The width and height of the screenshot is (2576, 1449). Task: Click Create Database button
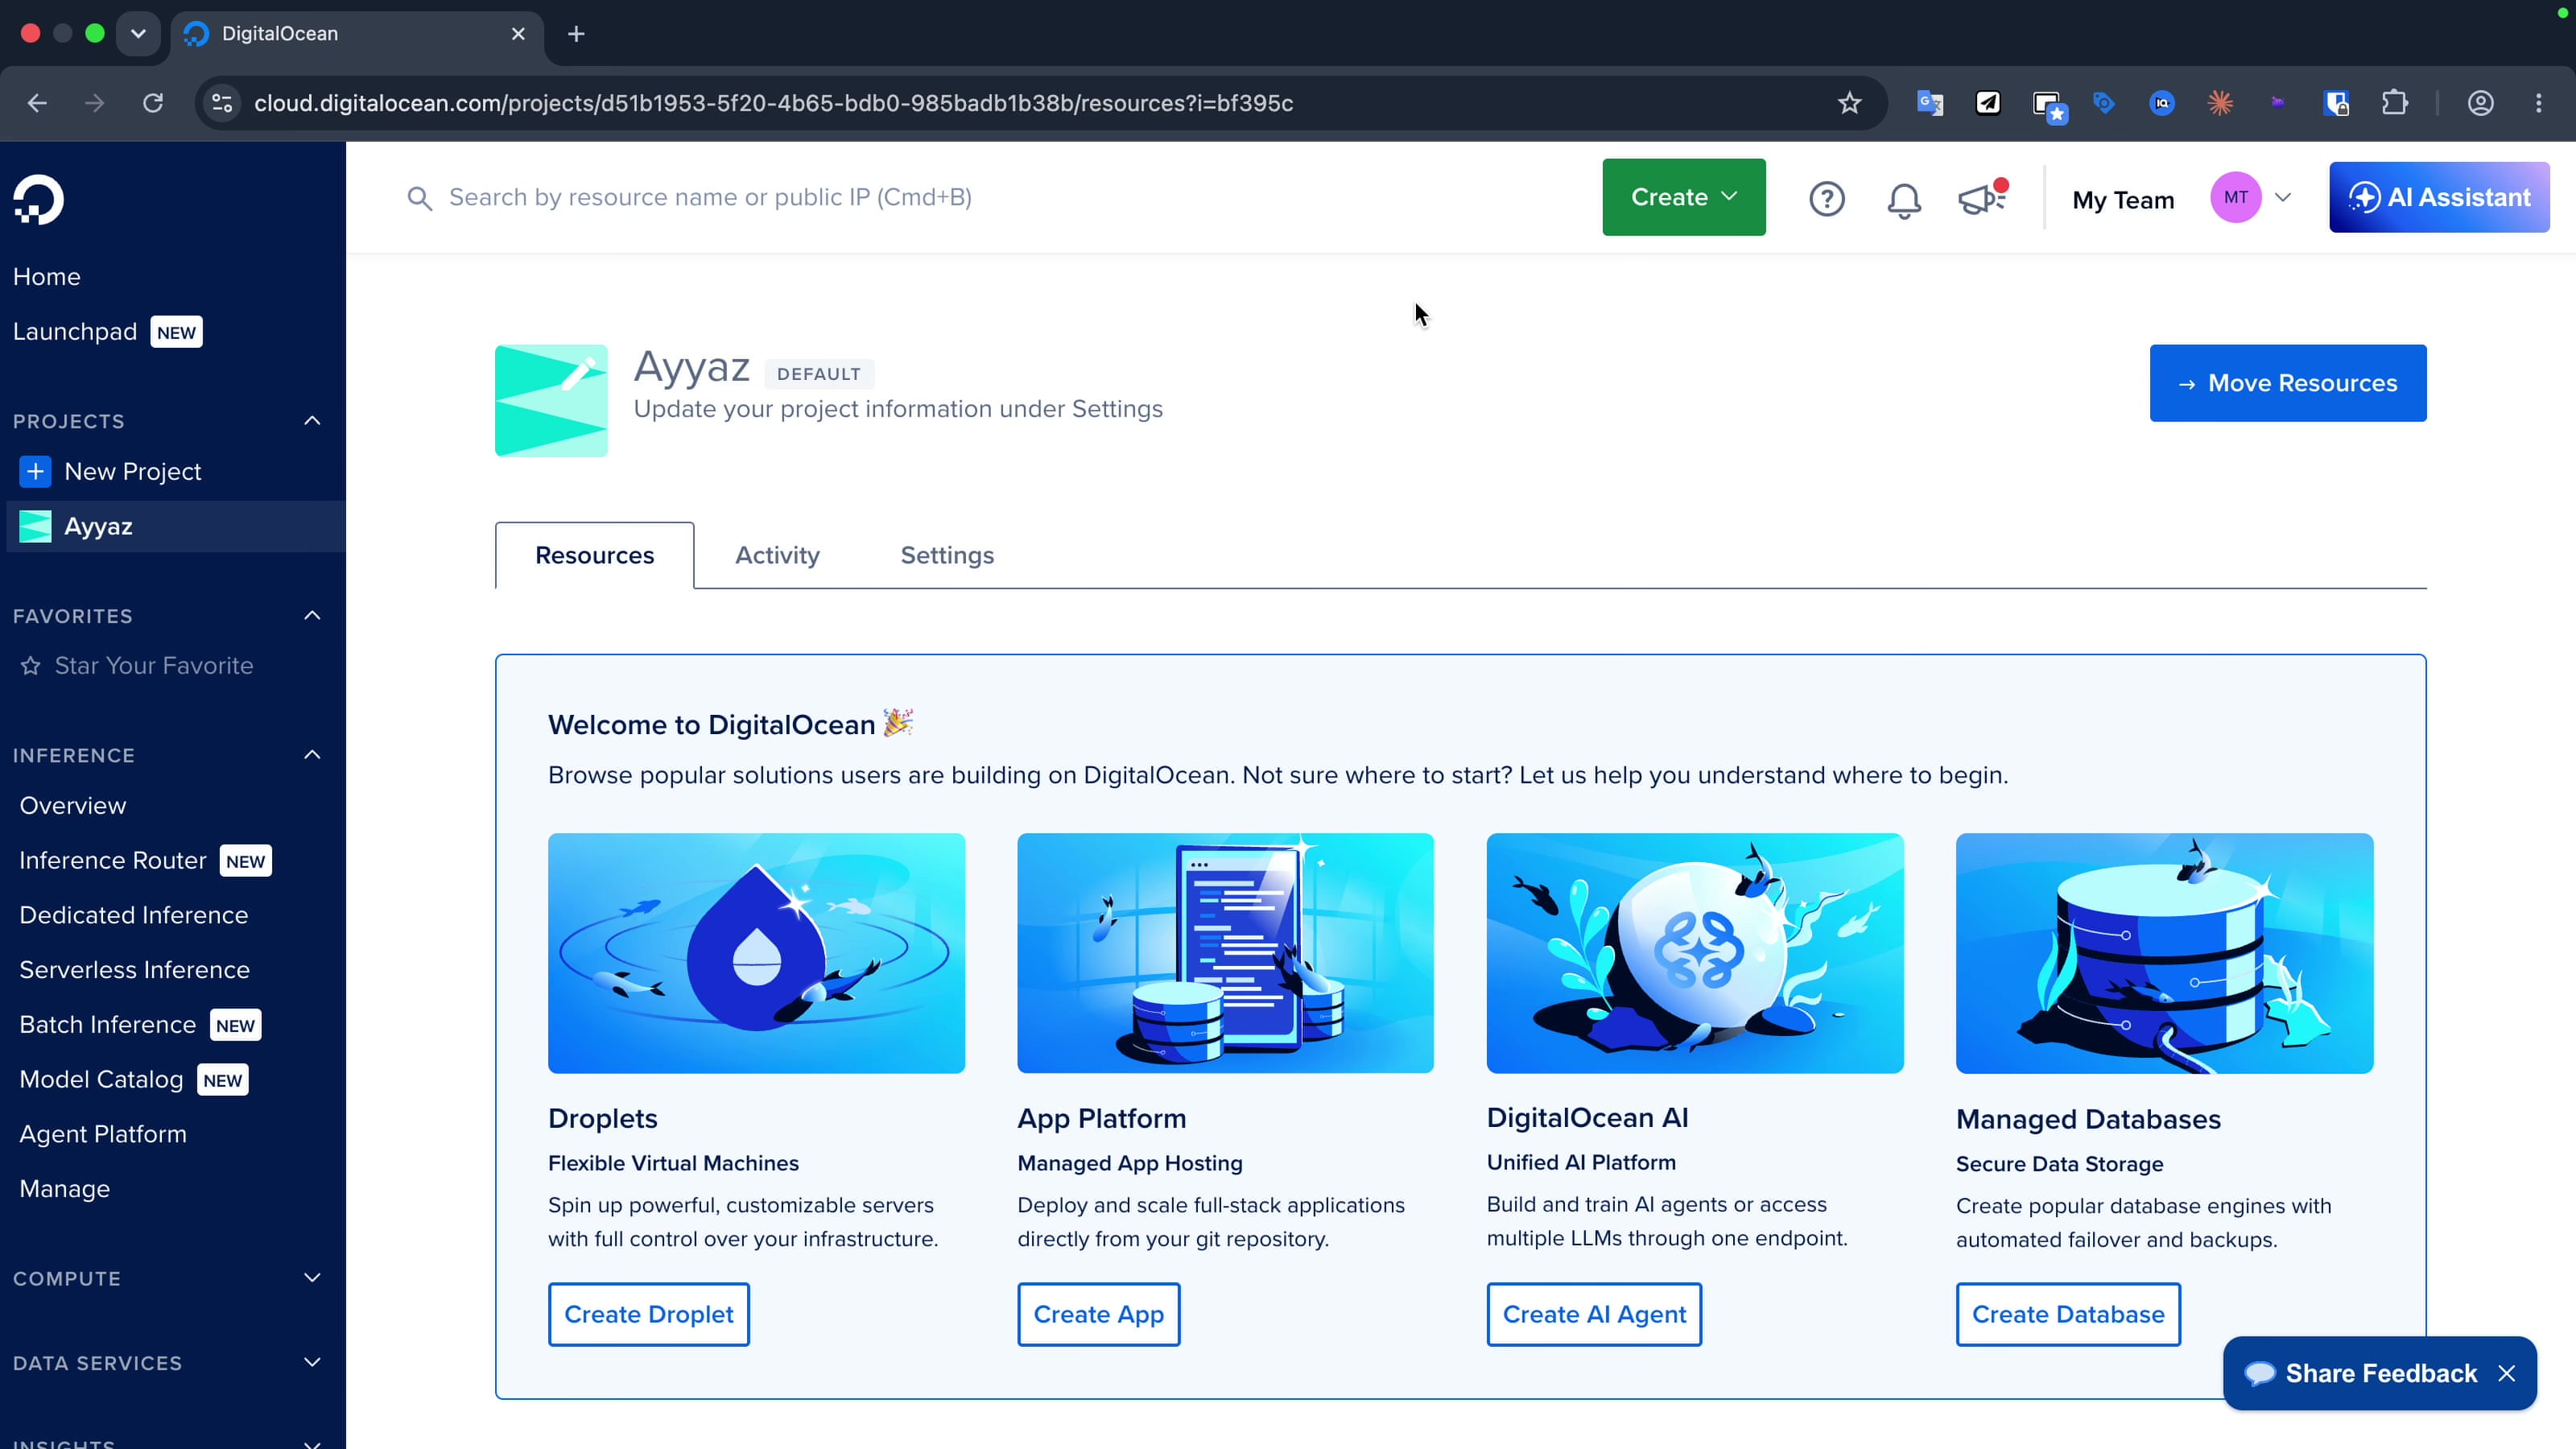(2068, 1314)
